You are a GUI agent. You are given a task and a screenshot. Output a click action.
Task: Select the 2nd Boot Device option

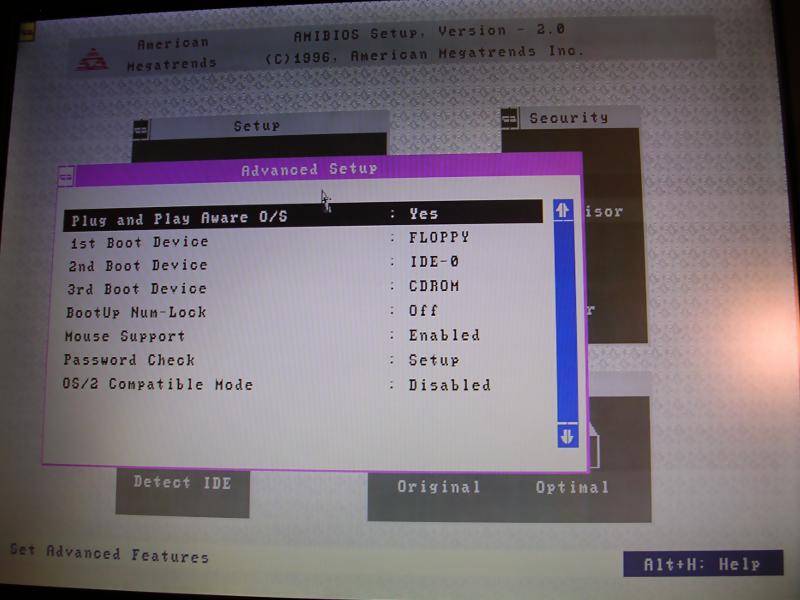pos(138,266)
